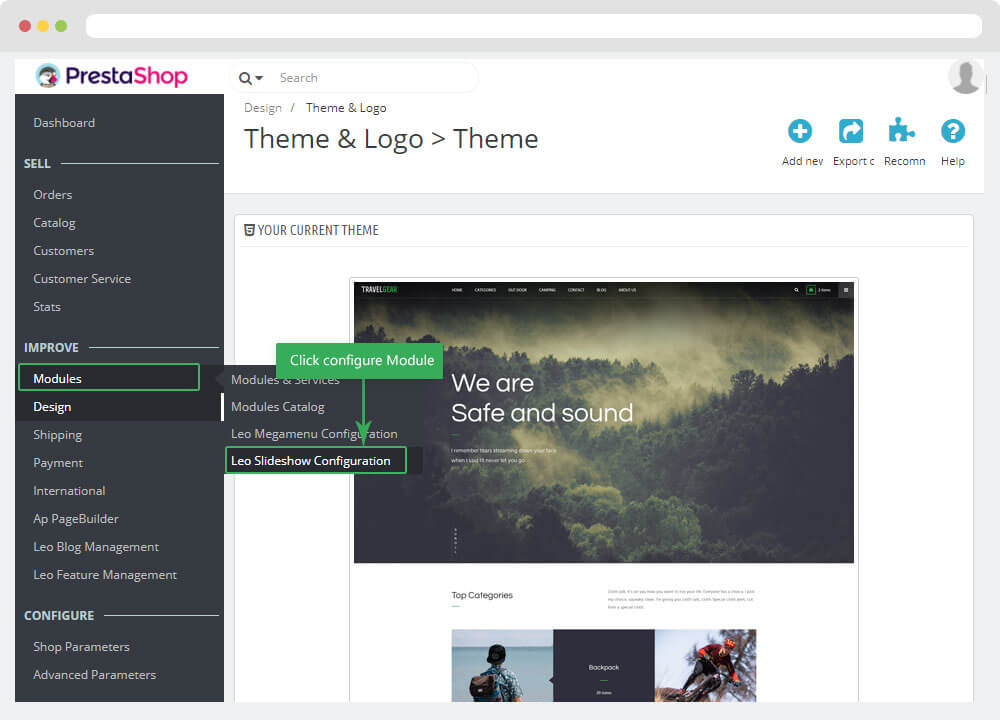This screenshot has height=720, width=1000.
Task: Open Customers in the sidebar
Action: click(64, 251)
